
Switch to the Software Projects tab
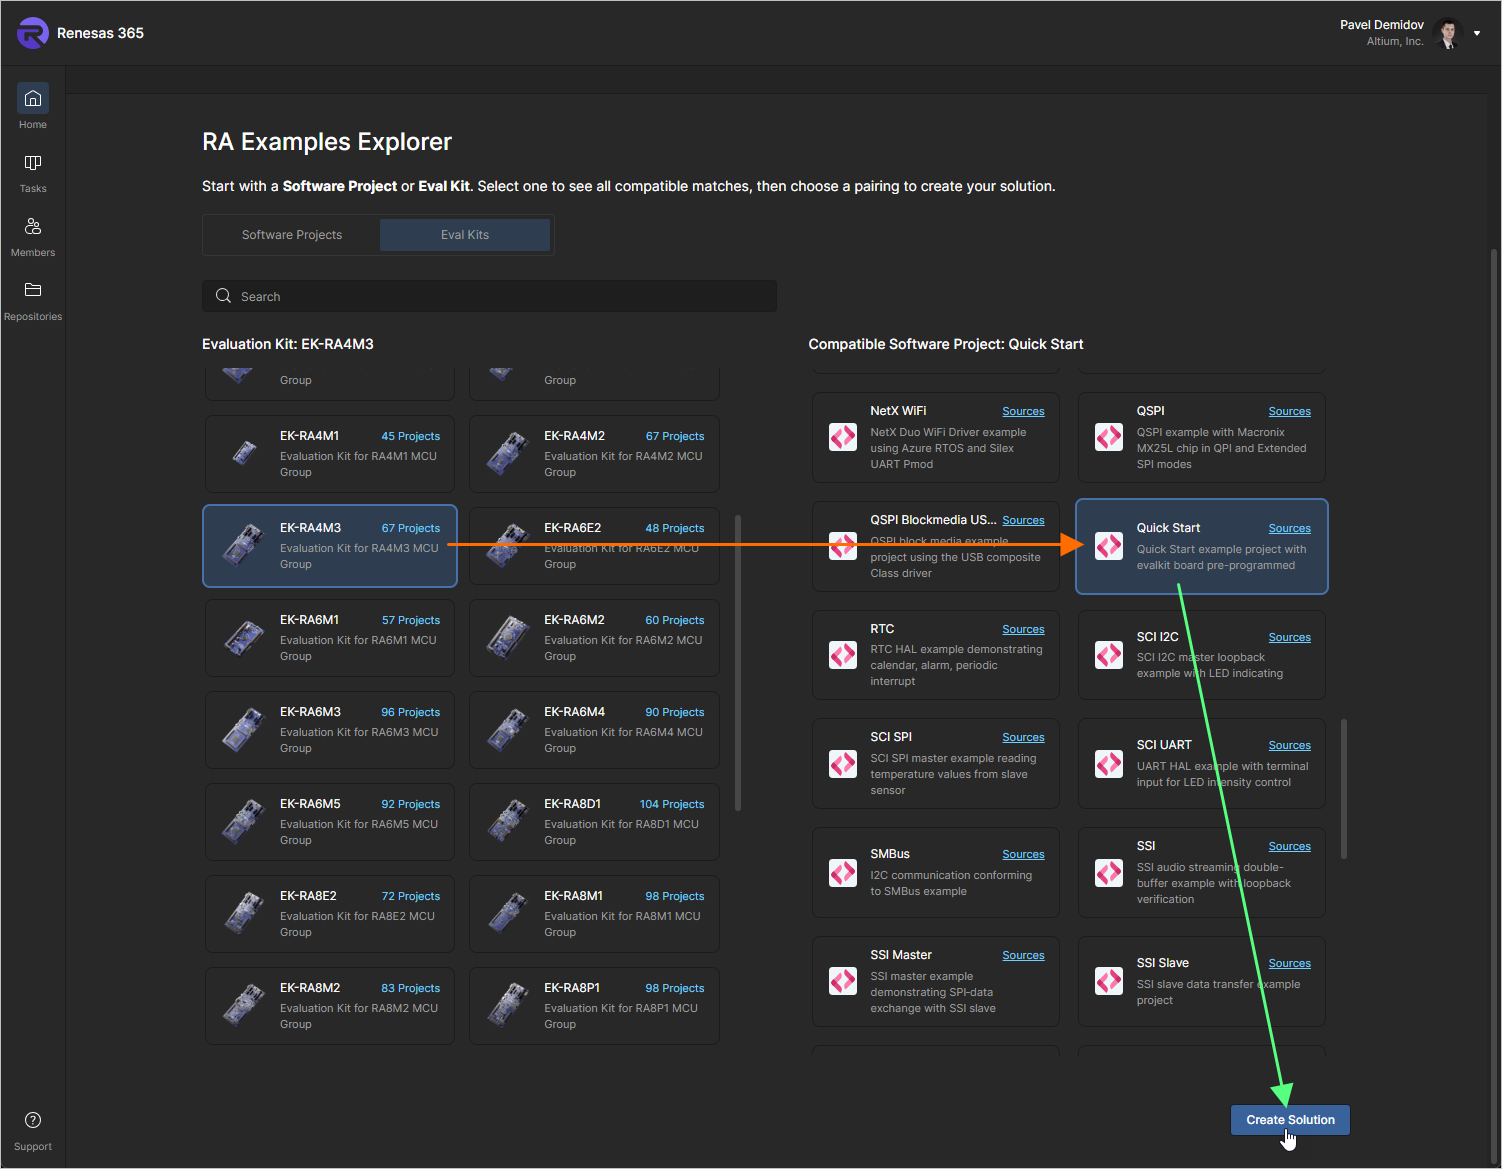coord(292,235)
